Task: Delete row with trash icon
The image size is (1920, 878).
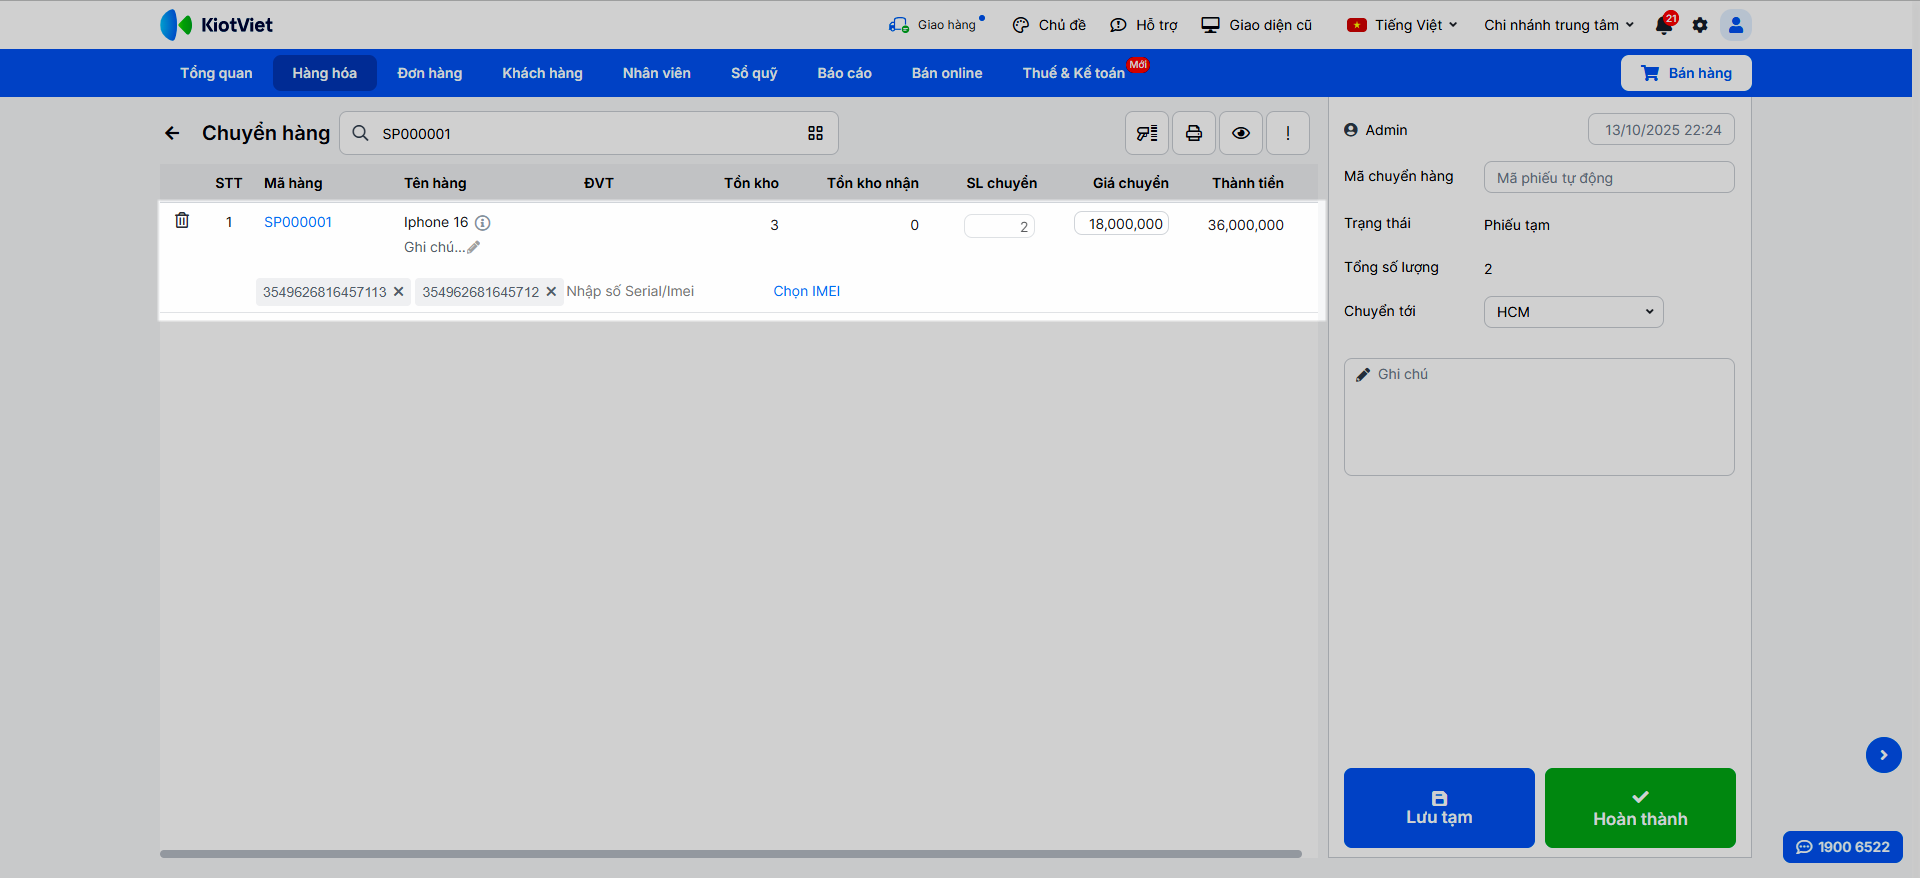Action: (182, 220)
